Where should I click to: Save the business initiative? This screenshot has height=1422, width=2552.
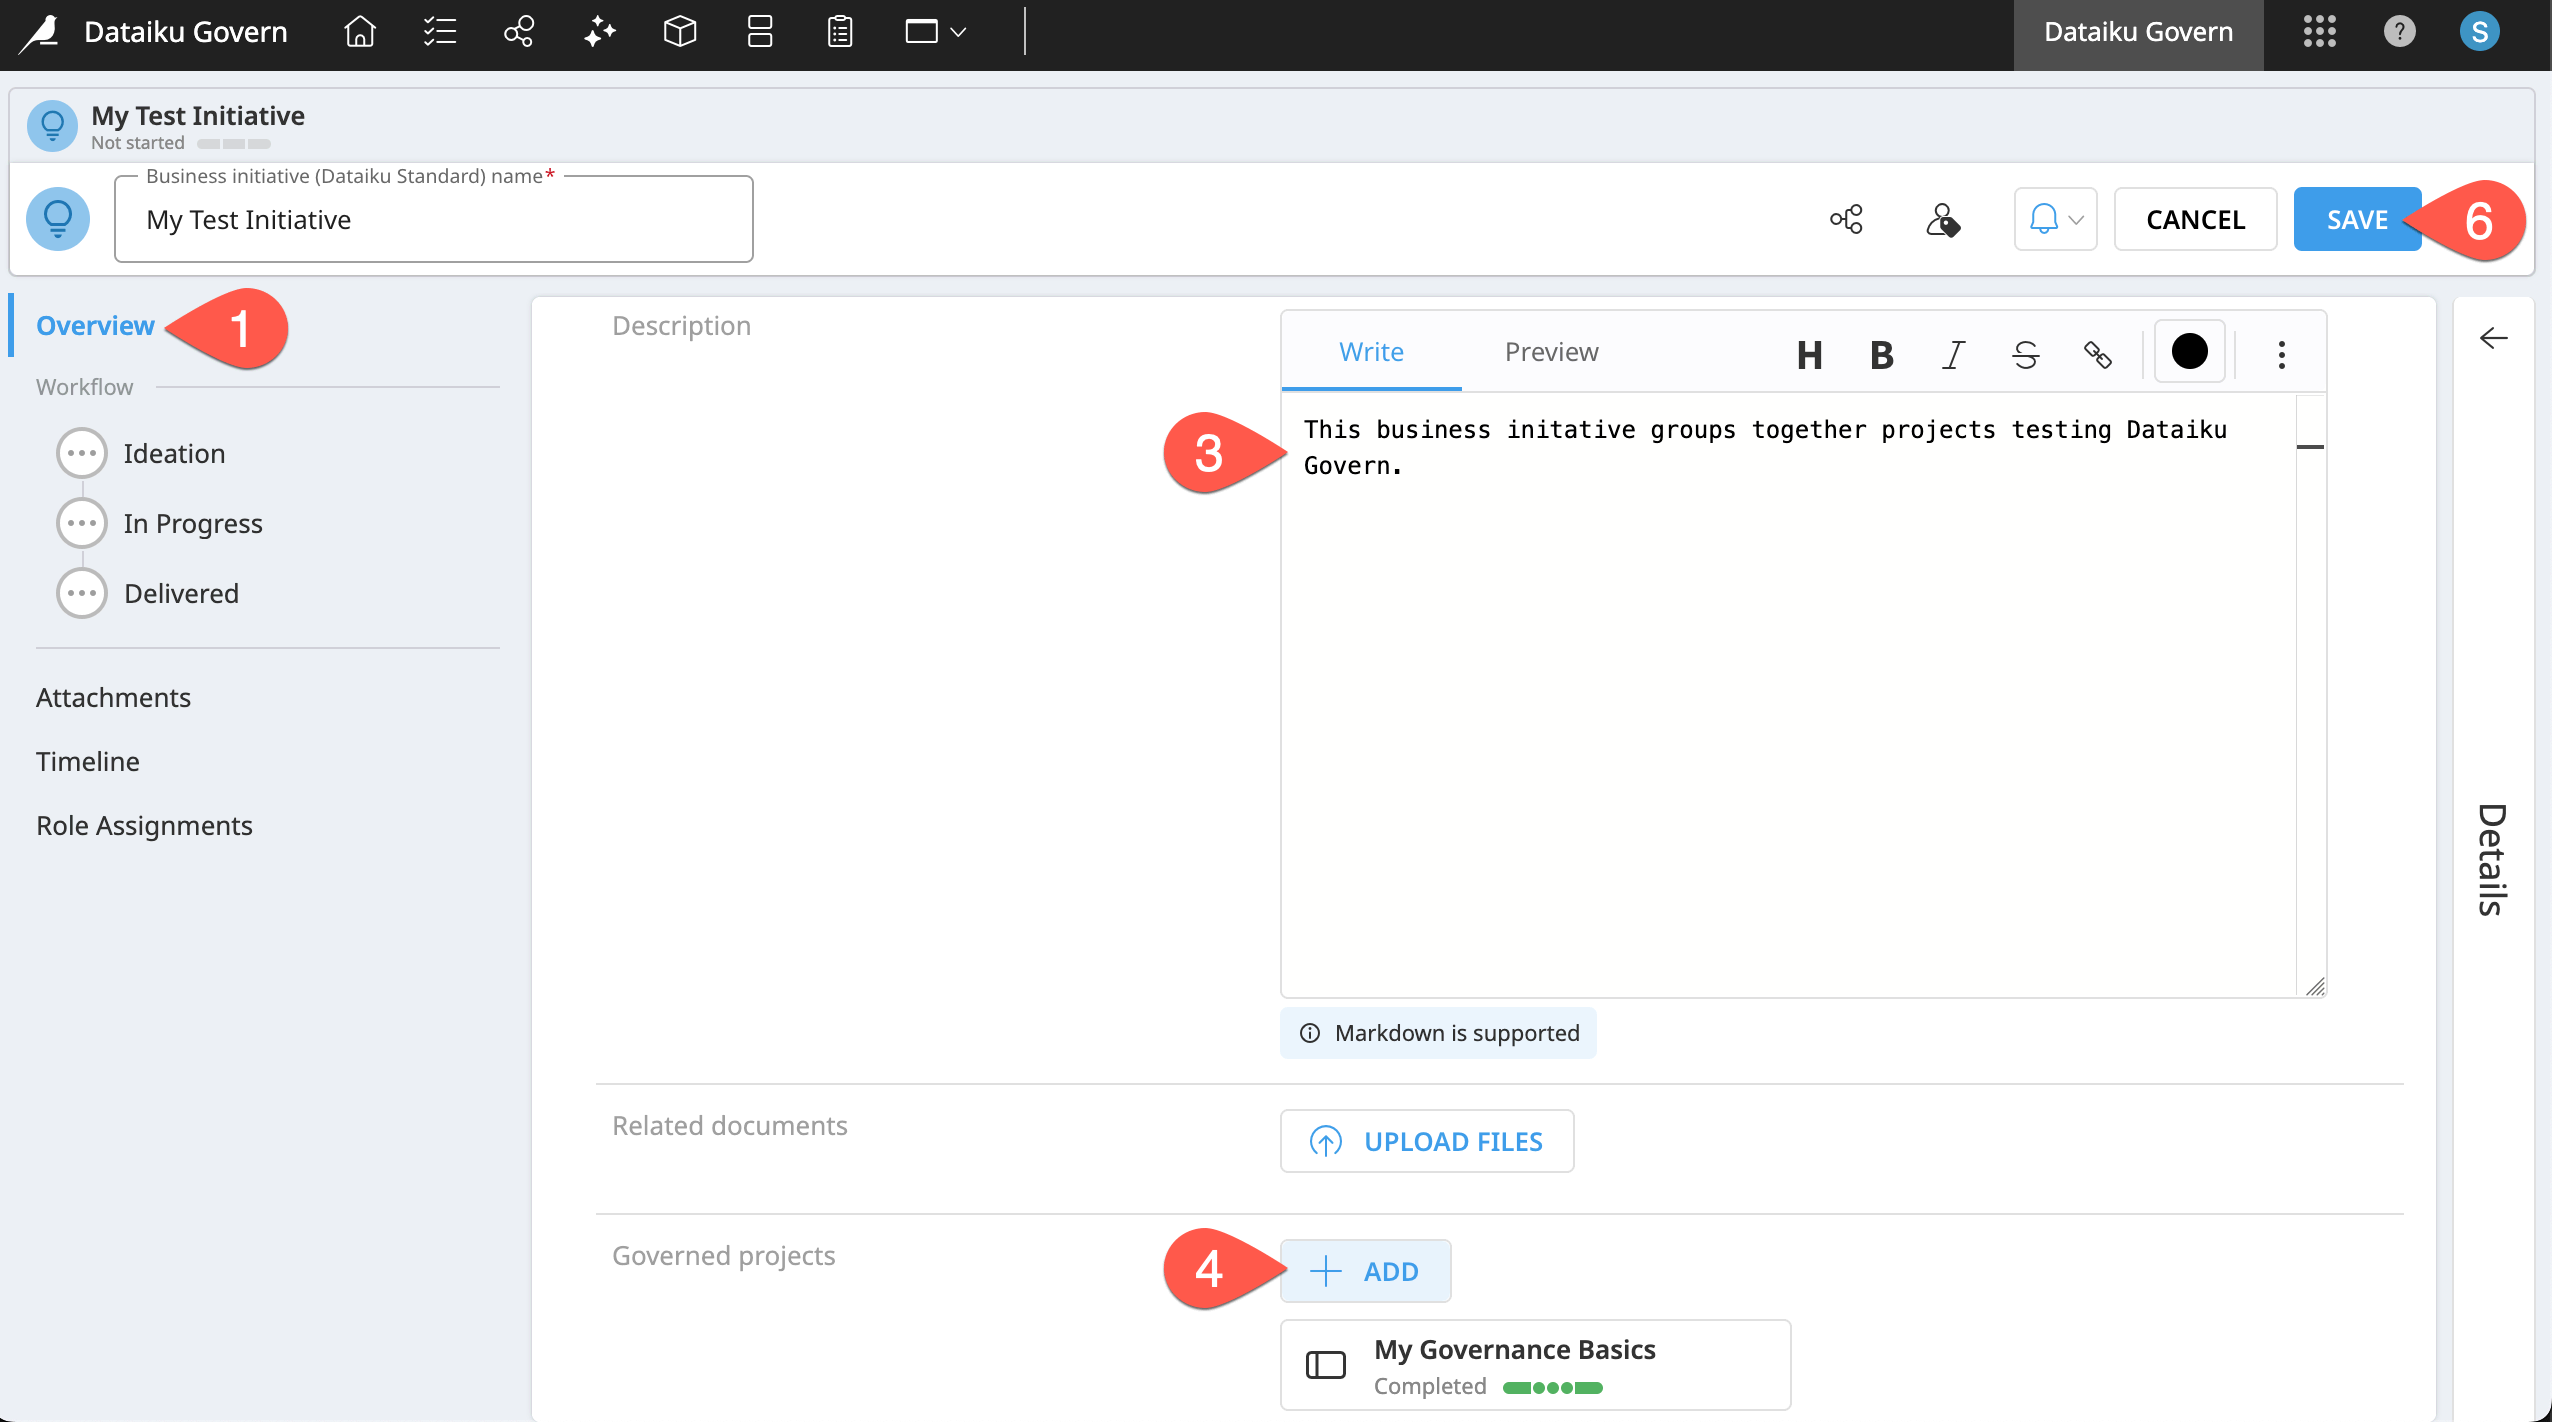pyautogui.click(x=2356, y=218)
